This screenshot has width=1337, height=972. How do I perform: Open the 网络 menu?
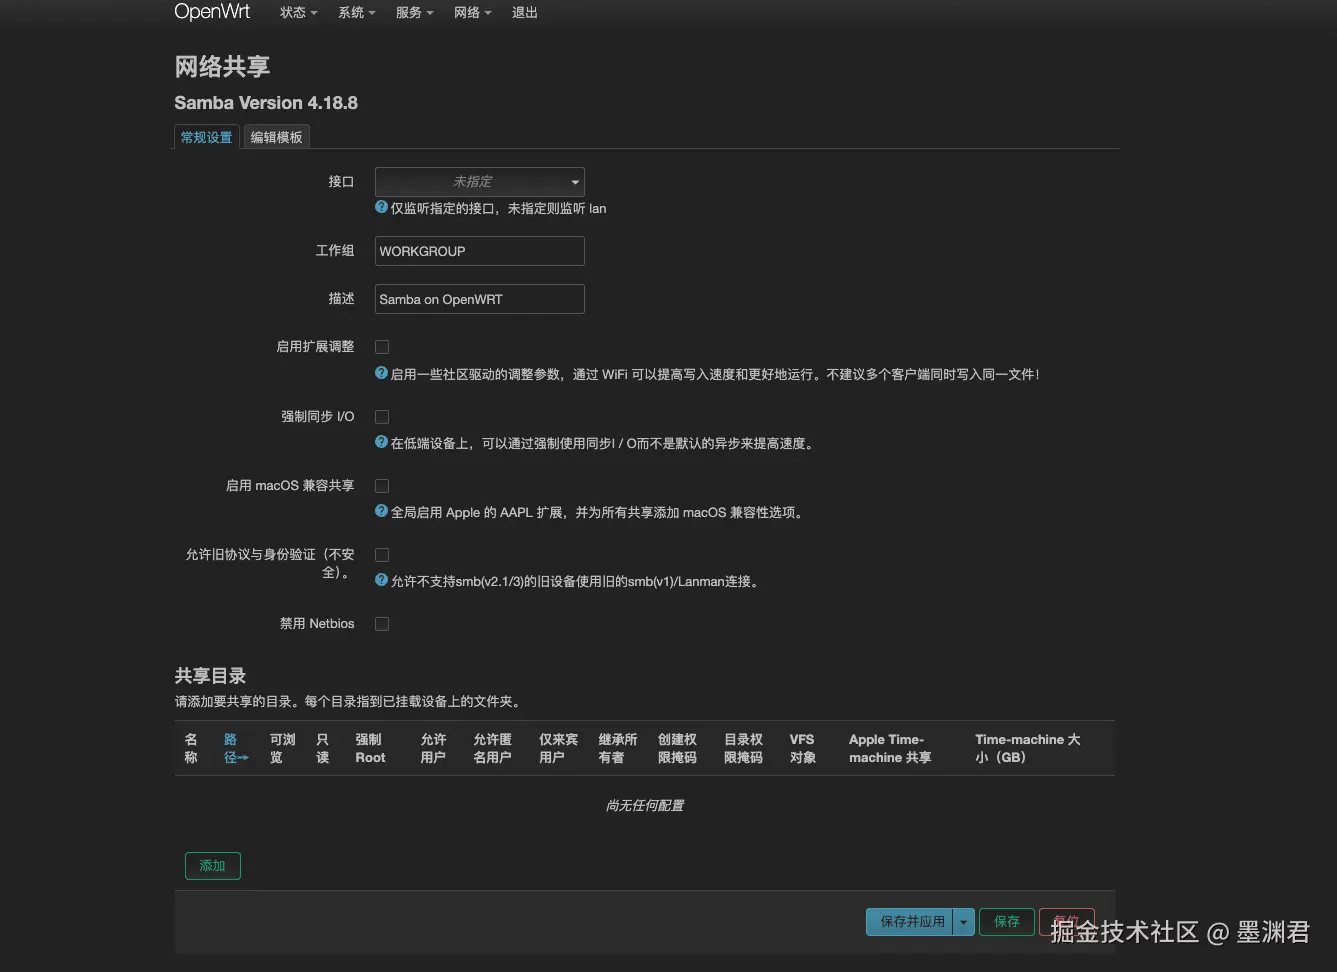tap(472, 13)
